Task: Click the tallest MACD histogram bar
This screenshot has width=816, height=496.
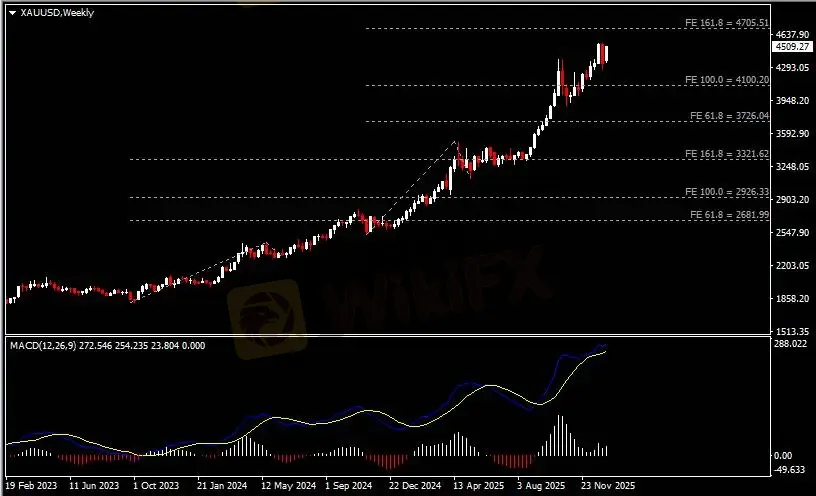Action: [559, 436]
